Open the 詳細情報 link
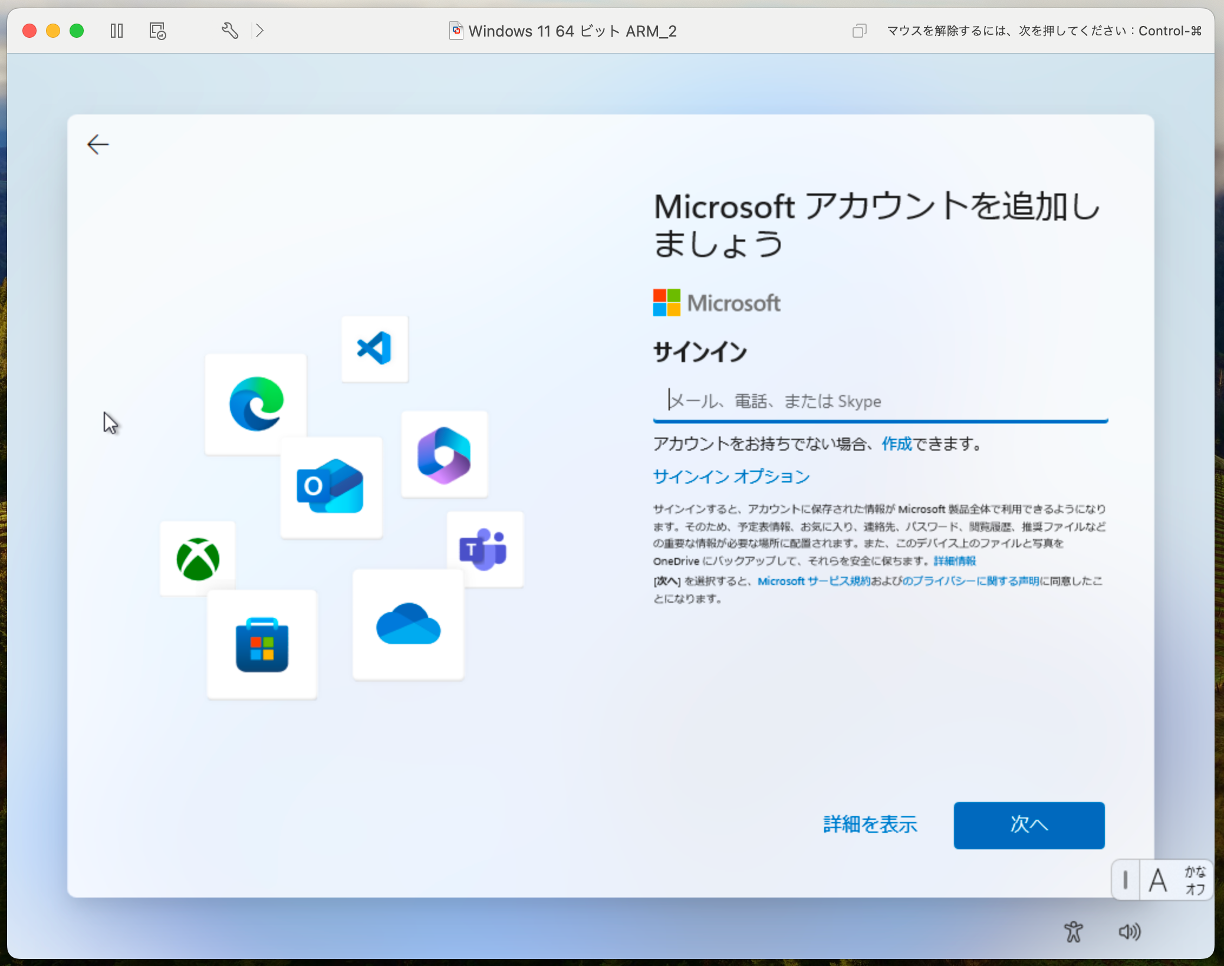The image size is (1224, 966). pos(954,562)
